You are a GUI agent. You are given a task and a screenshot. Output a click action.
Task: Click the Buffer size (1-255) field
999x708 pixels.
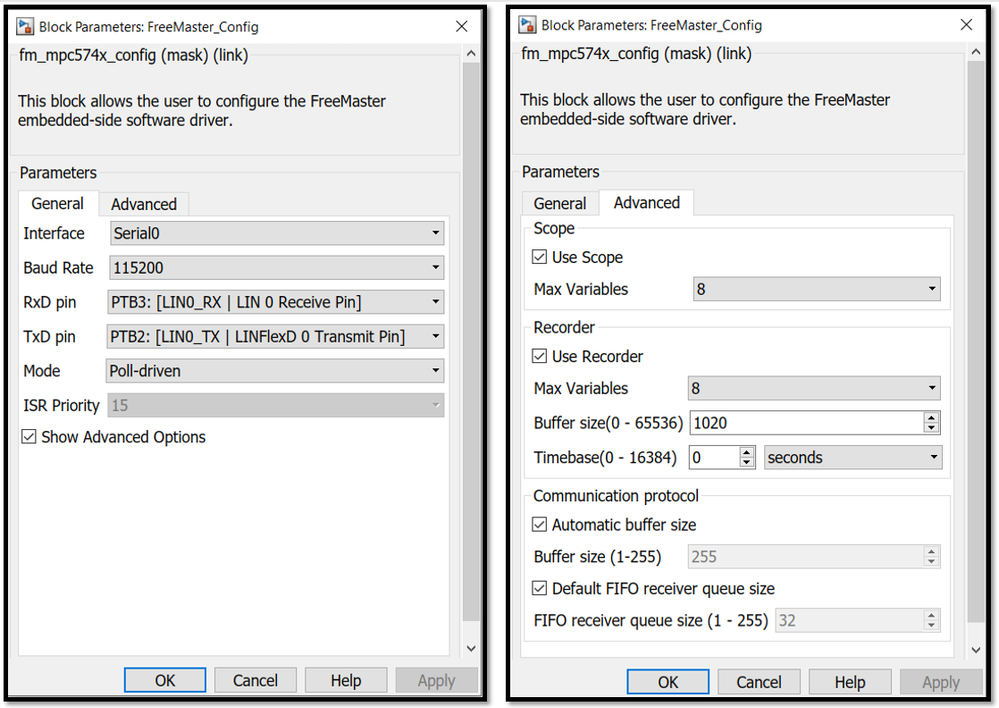(807, 557)
